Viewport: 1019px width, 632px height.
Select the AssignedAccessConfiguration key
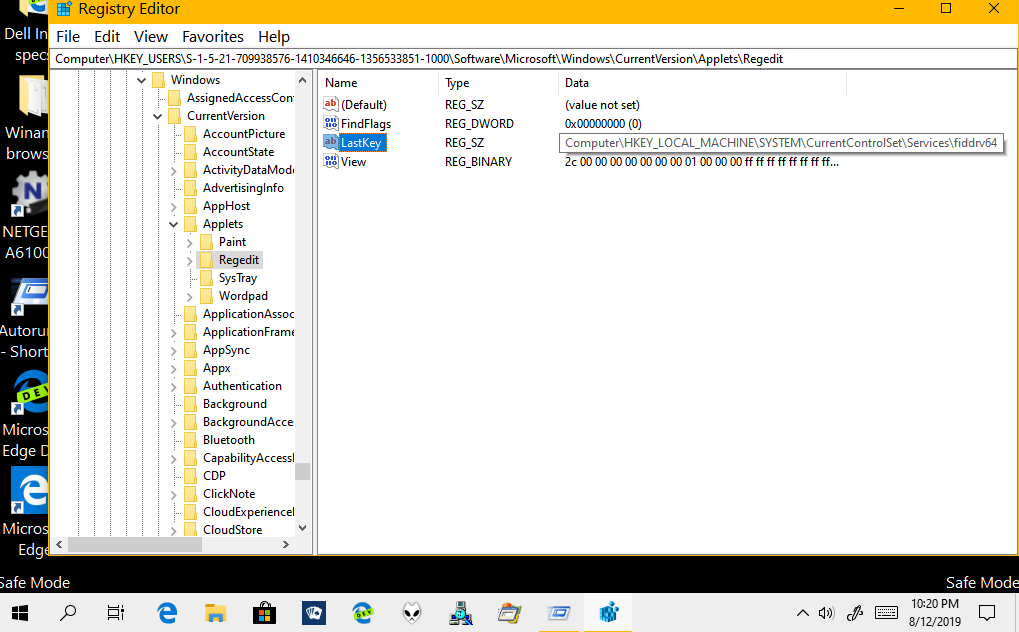240,98
